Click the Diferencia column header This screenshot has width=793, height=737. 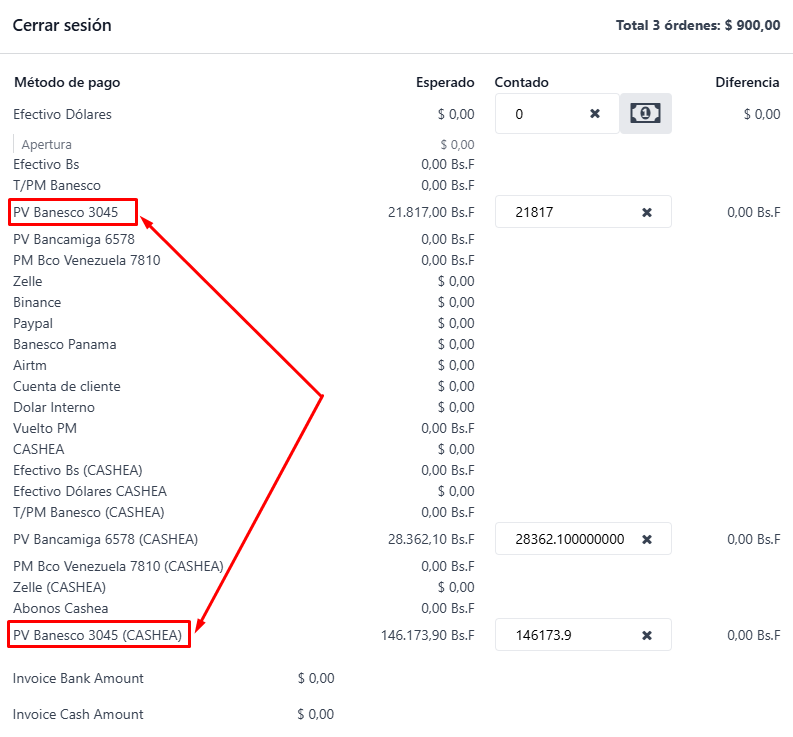tap(747, 82)
